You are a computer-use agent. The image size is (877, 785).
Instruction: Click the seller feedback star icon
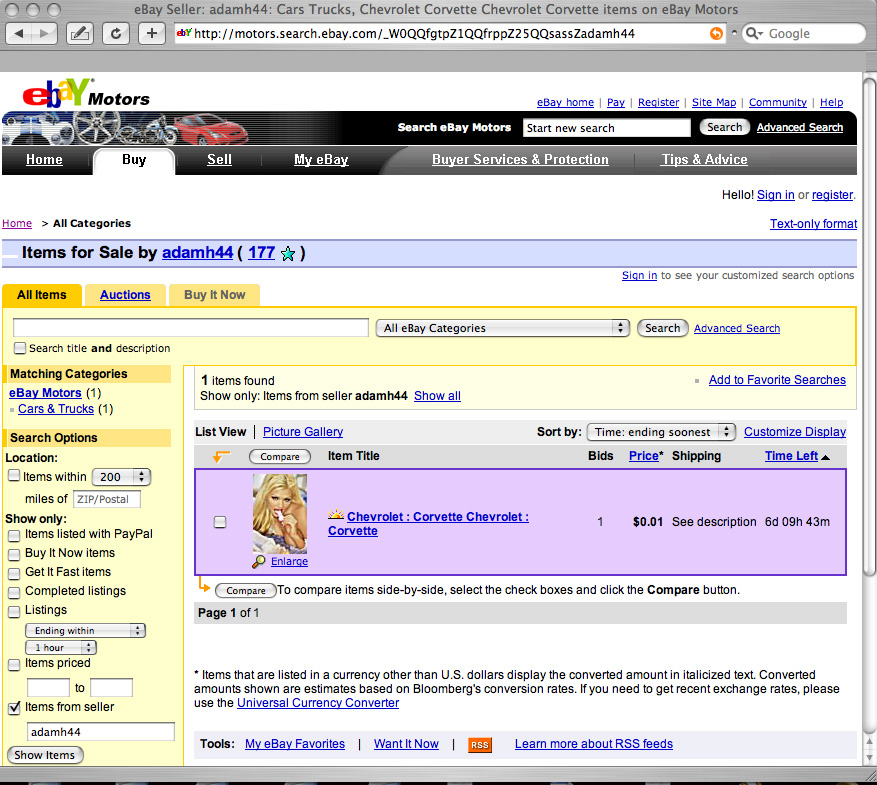pos(288,254)
